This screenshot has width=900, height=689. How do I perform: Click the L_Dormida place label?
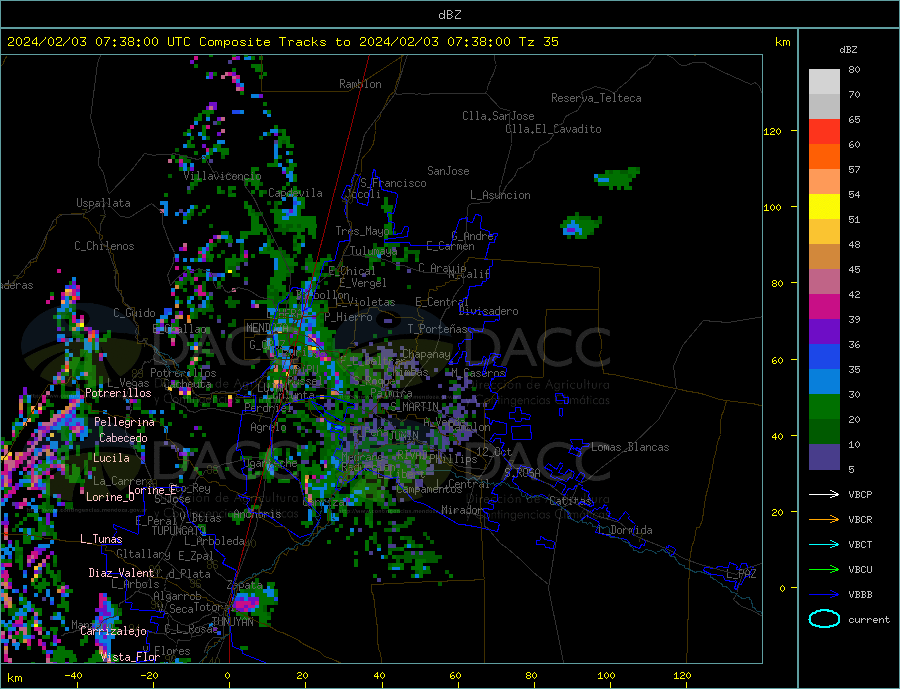pos(626,530)
